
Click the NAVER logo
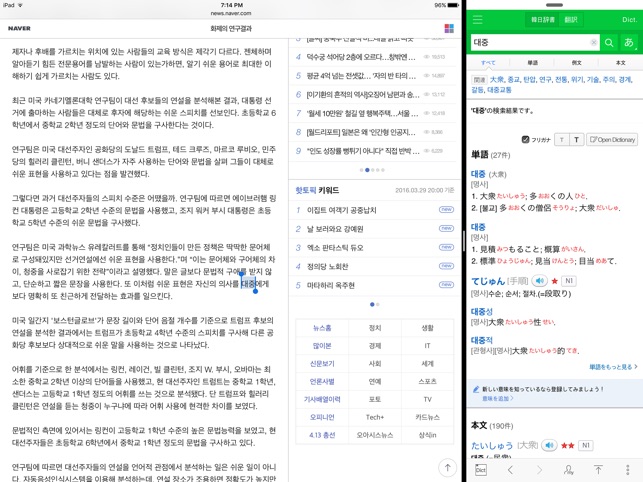pyautogui.click(x=19, y=28)
